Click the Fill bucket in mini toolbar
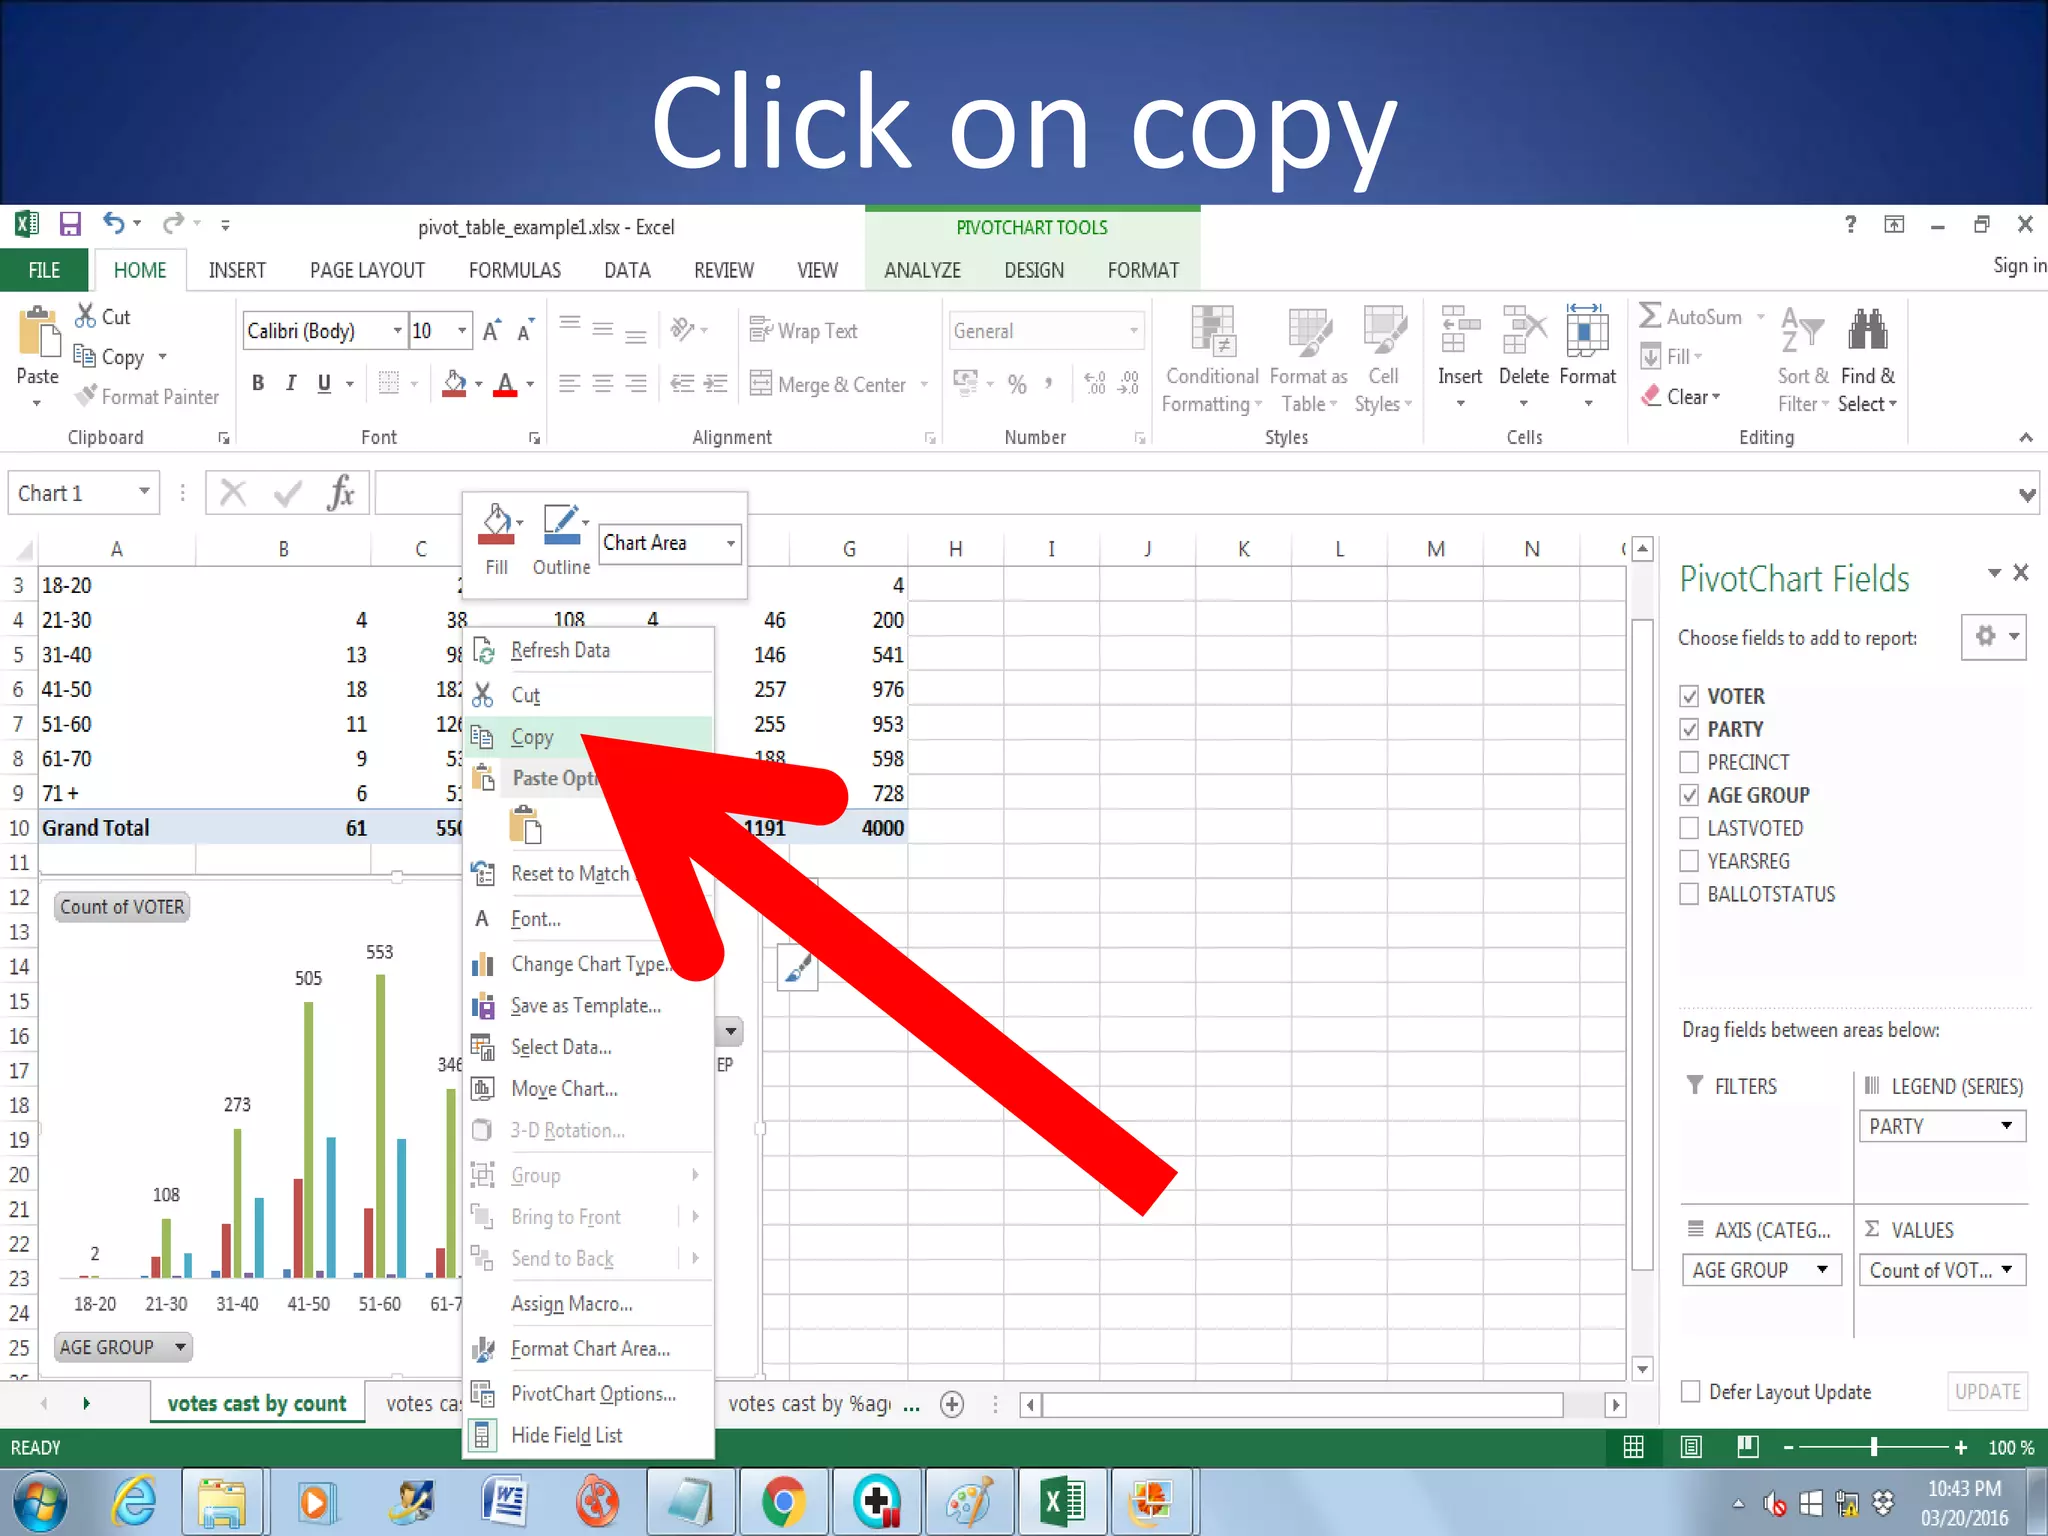This screenshot has height=1536, width=2048. (x=497, y=525)
